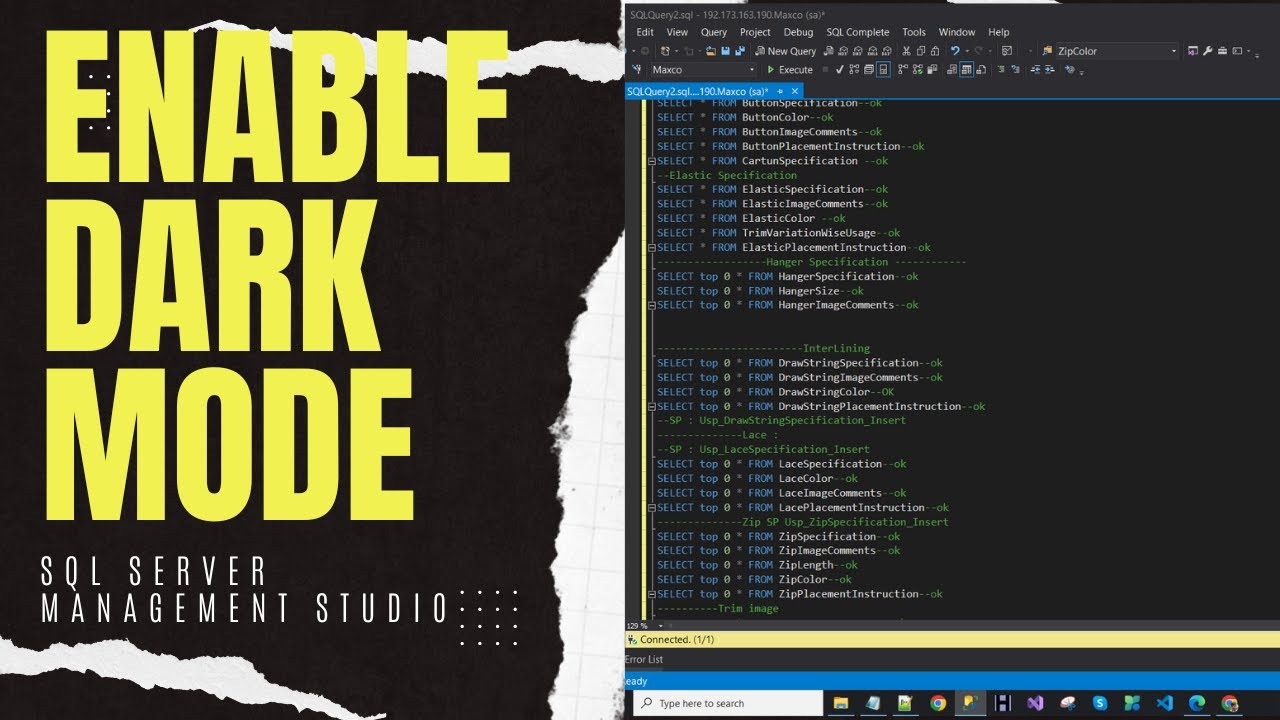Open the SQL Complete menu

tap(858, 32)
